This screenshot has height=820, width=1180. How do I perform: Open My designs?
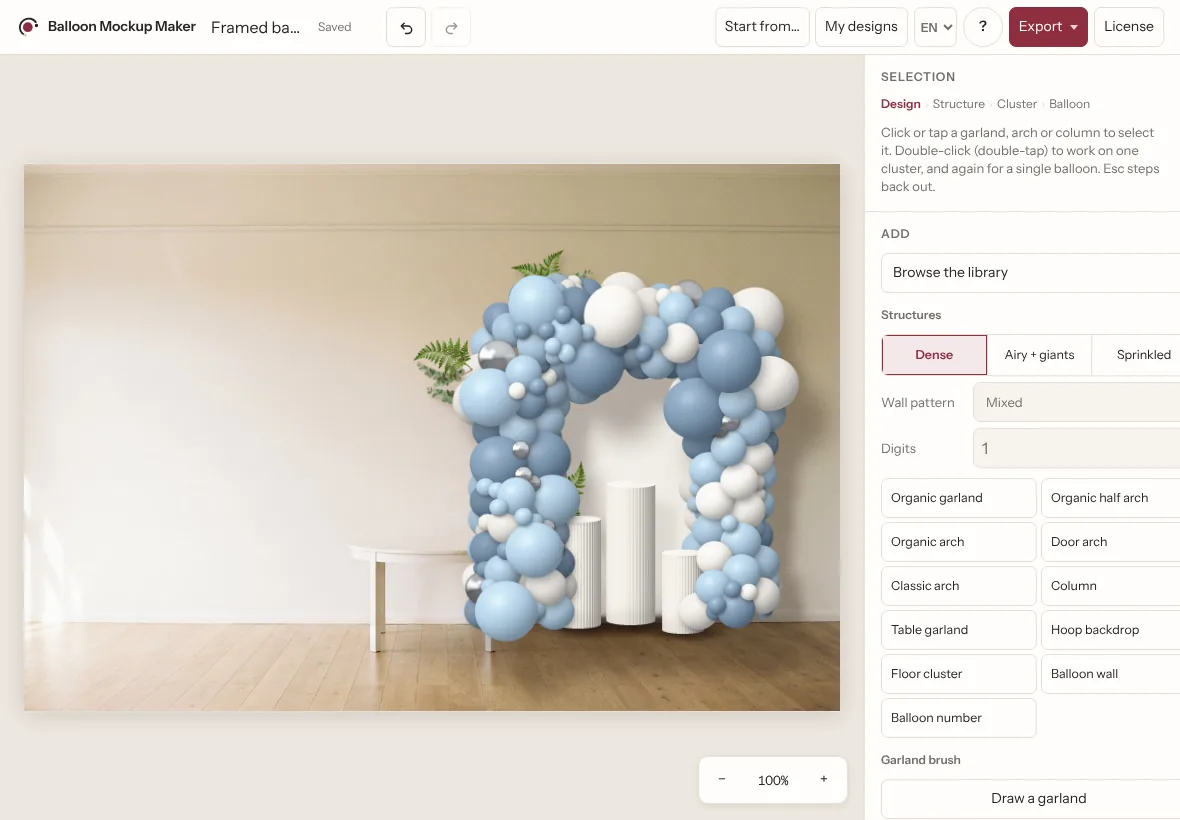pyautogui.click(x=861, y=27)
